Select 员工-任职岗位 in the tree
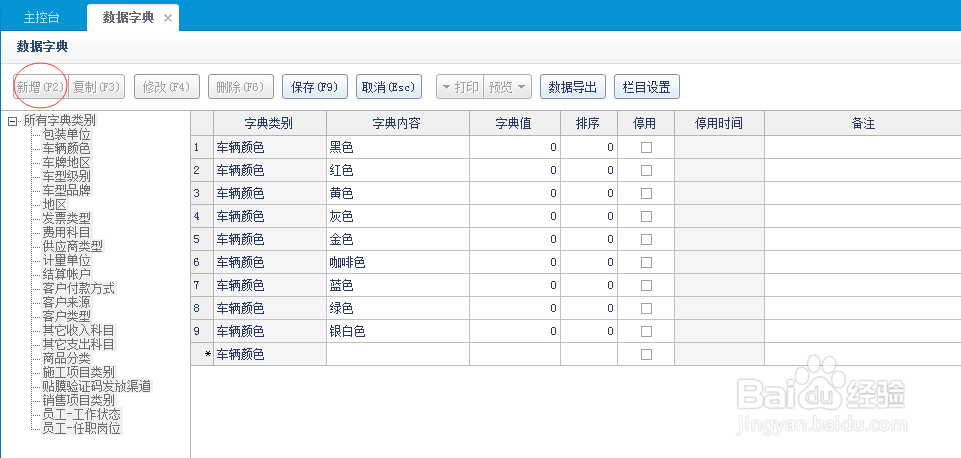 tap(82, 428)
